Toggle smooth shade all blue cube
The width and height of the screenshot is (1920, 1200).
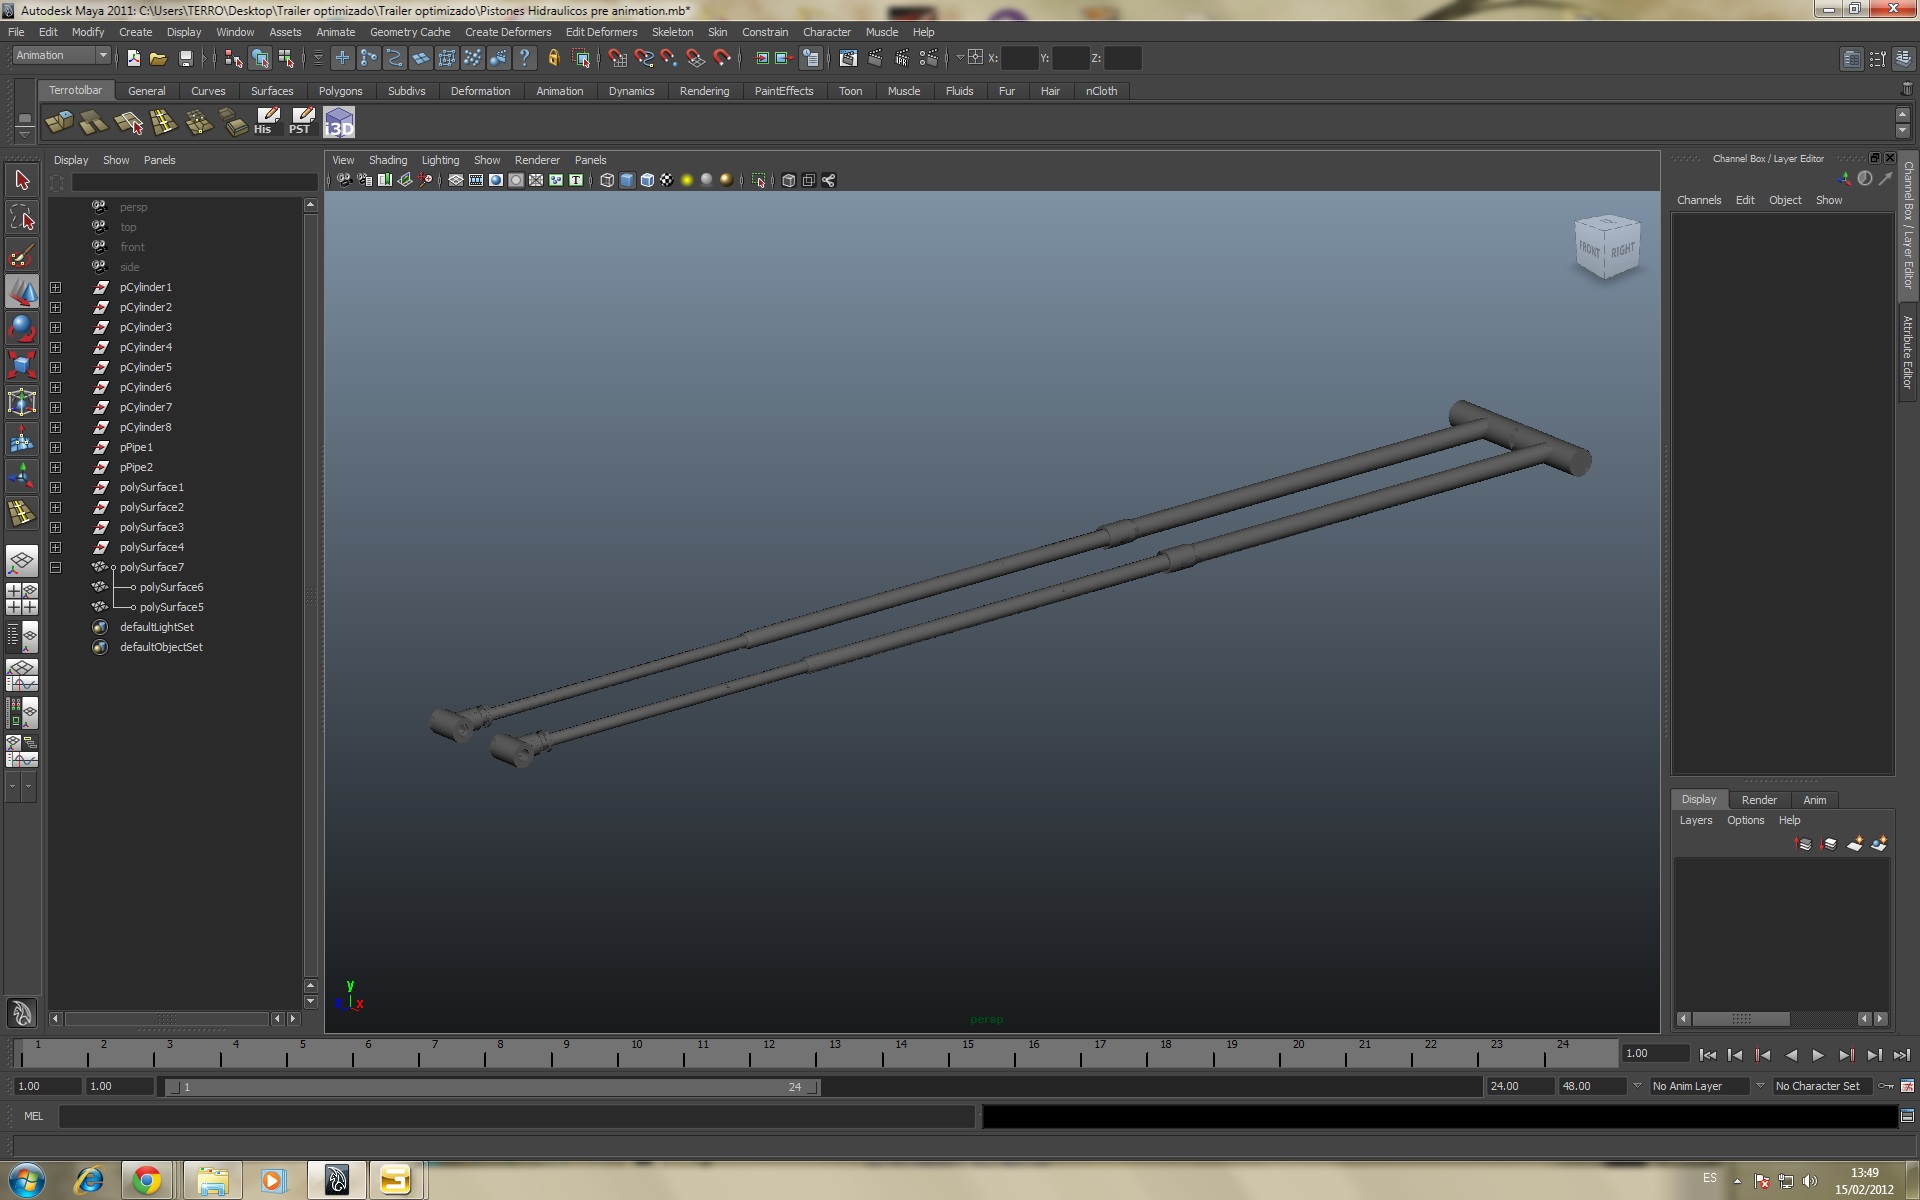pos(627,181)
